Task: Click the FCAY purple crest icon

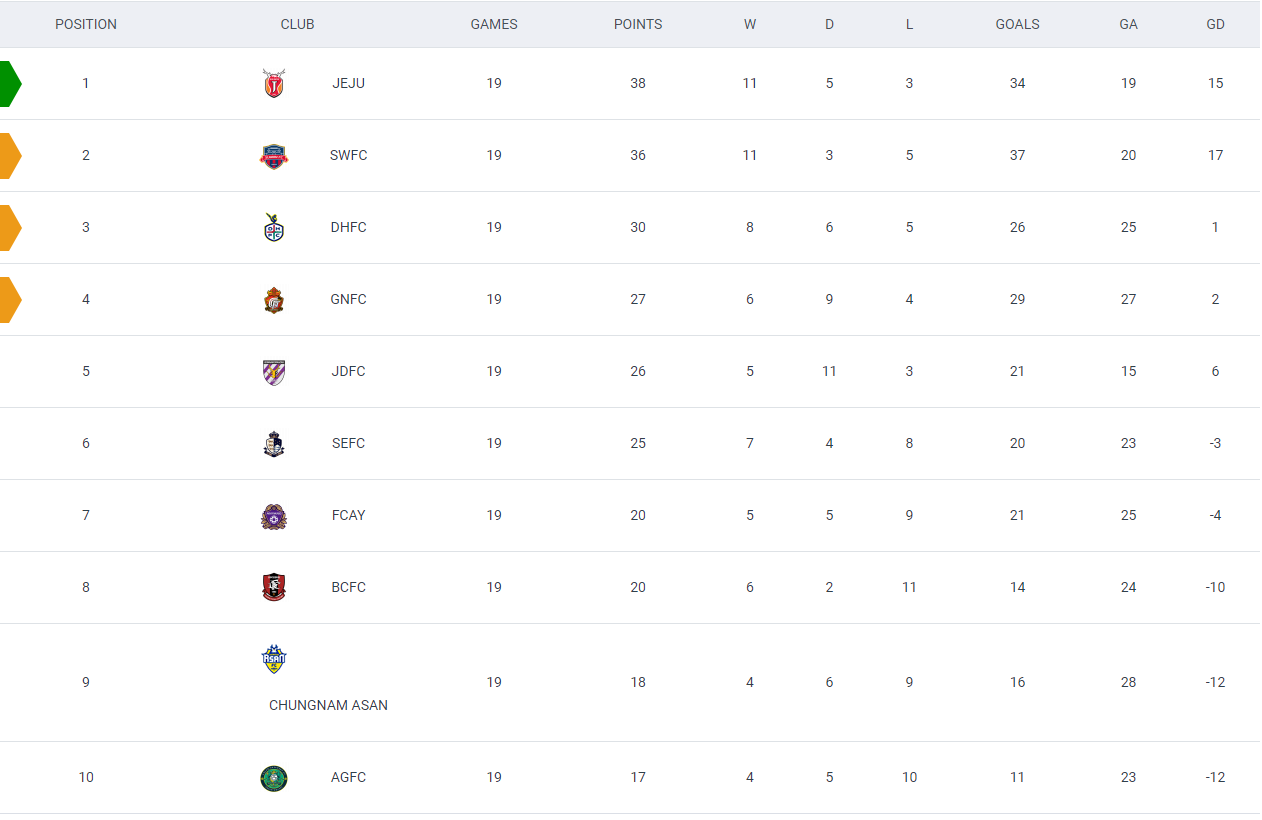Action: point(274,516)
